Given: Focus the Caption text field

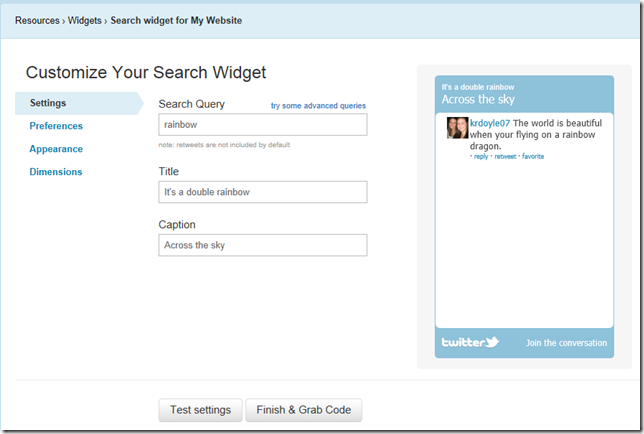Looking at the screenshot, I should point(263,245).
